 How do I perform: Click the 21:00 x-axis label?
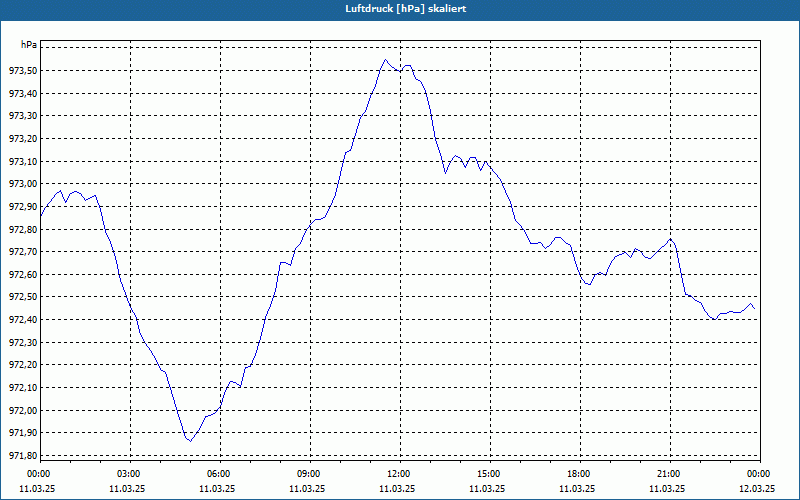pos(668,474)
